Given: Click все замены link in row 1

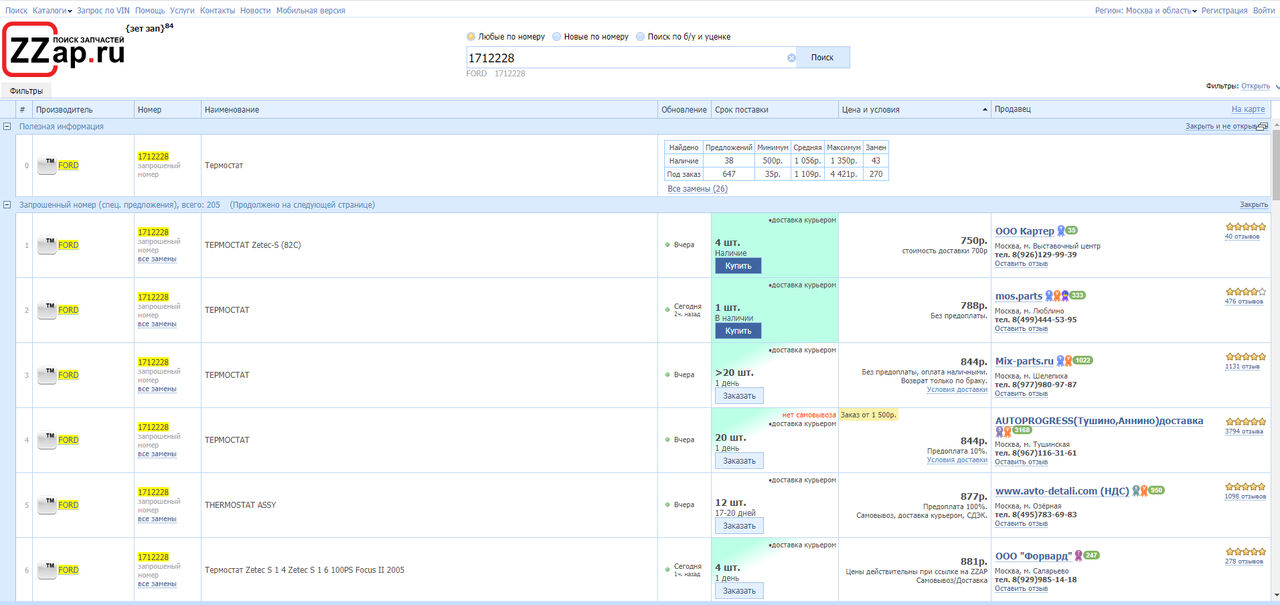Looking at the screenshot, I should (157, 259).
